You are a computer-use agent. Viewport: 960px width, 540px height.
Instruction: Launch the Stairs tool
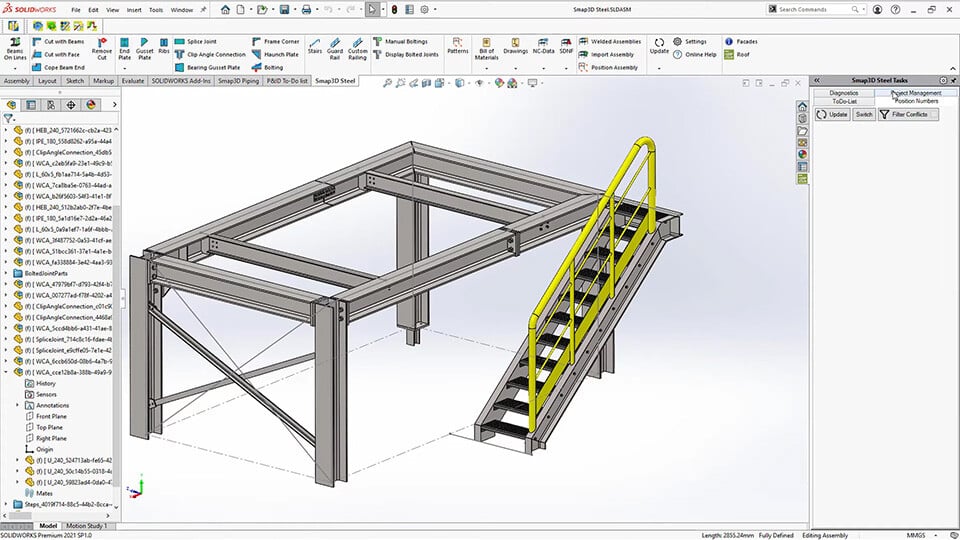coord(315,47)
